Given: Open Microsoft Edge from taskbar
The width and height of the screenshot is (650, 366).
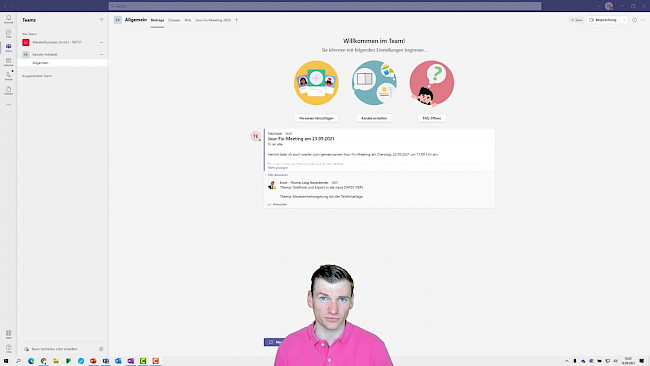Looking at the screenshot, I should click(31, 361).
